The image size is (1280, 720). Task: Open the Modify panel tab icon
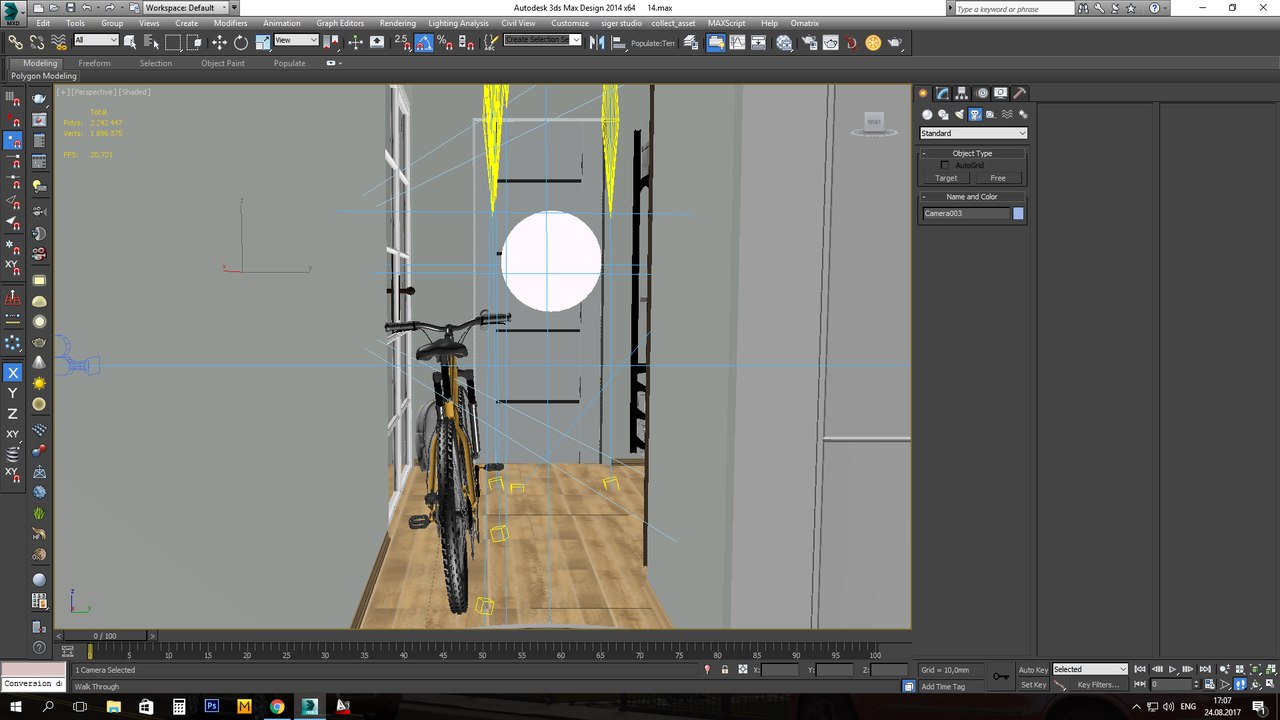[943, 93]
